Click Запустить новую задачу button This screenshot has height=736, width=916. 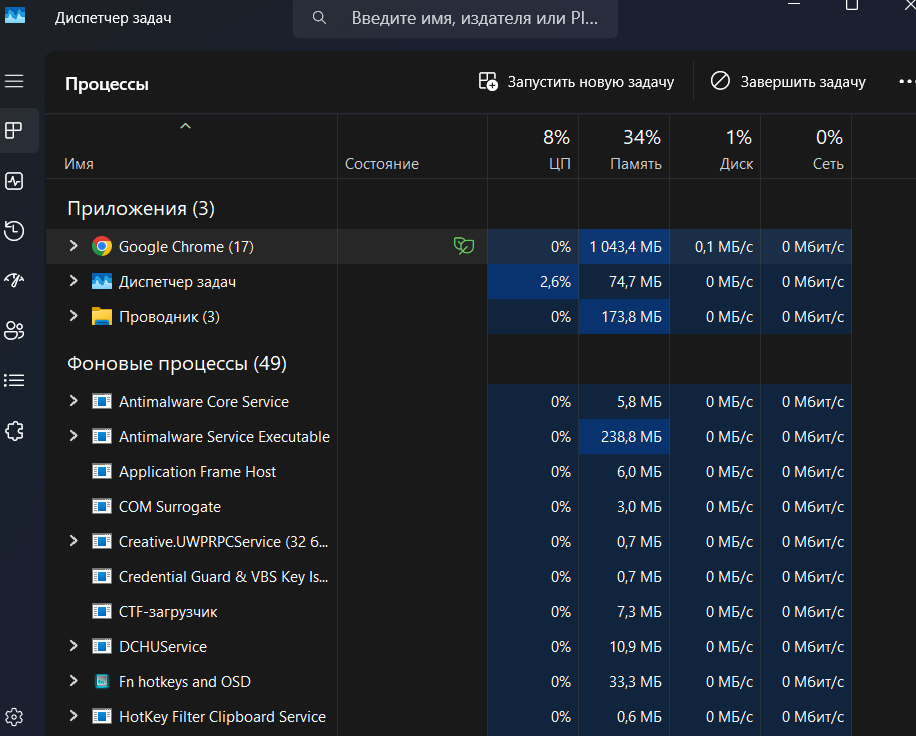click(x=576, y=82)
